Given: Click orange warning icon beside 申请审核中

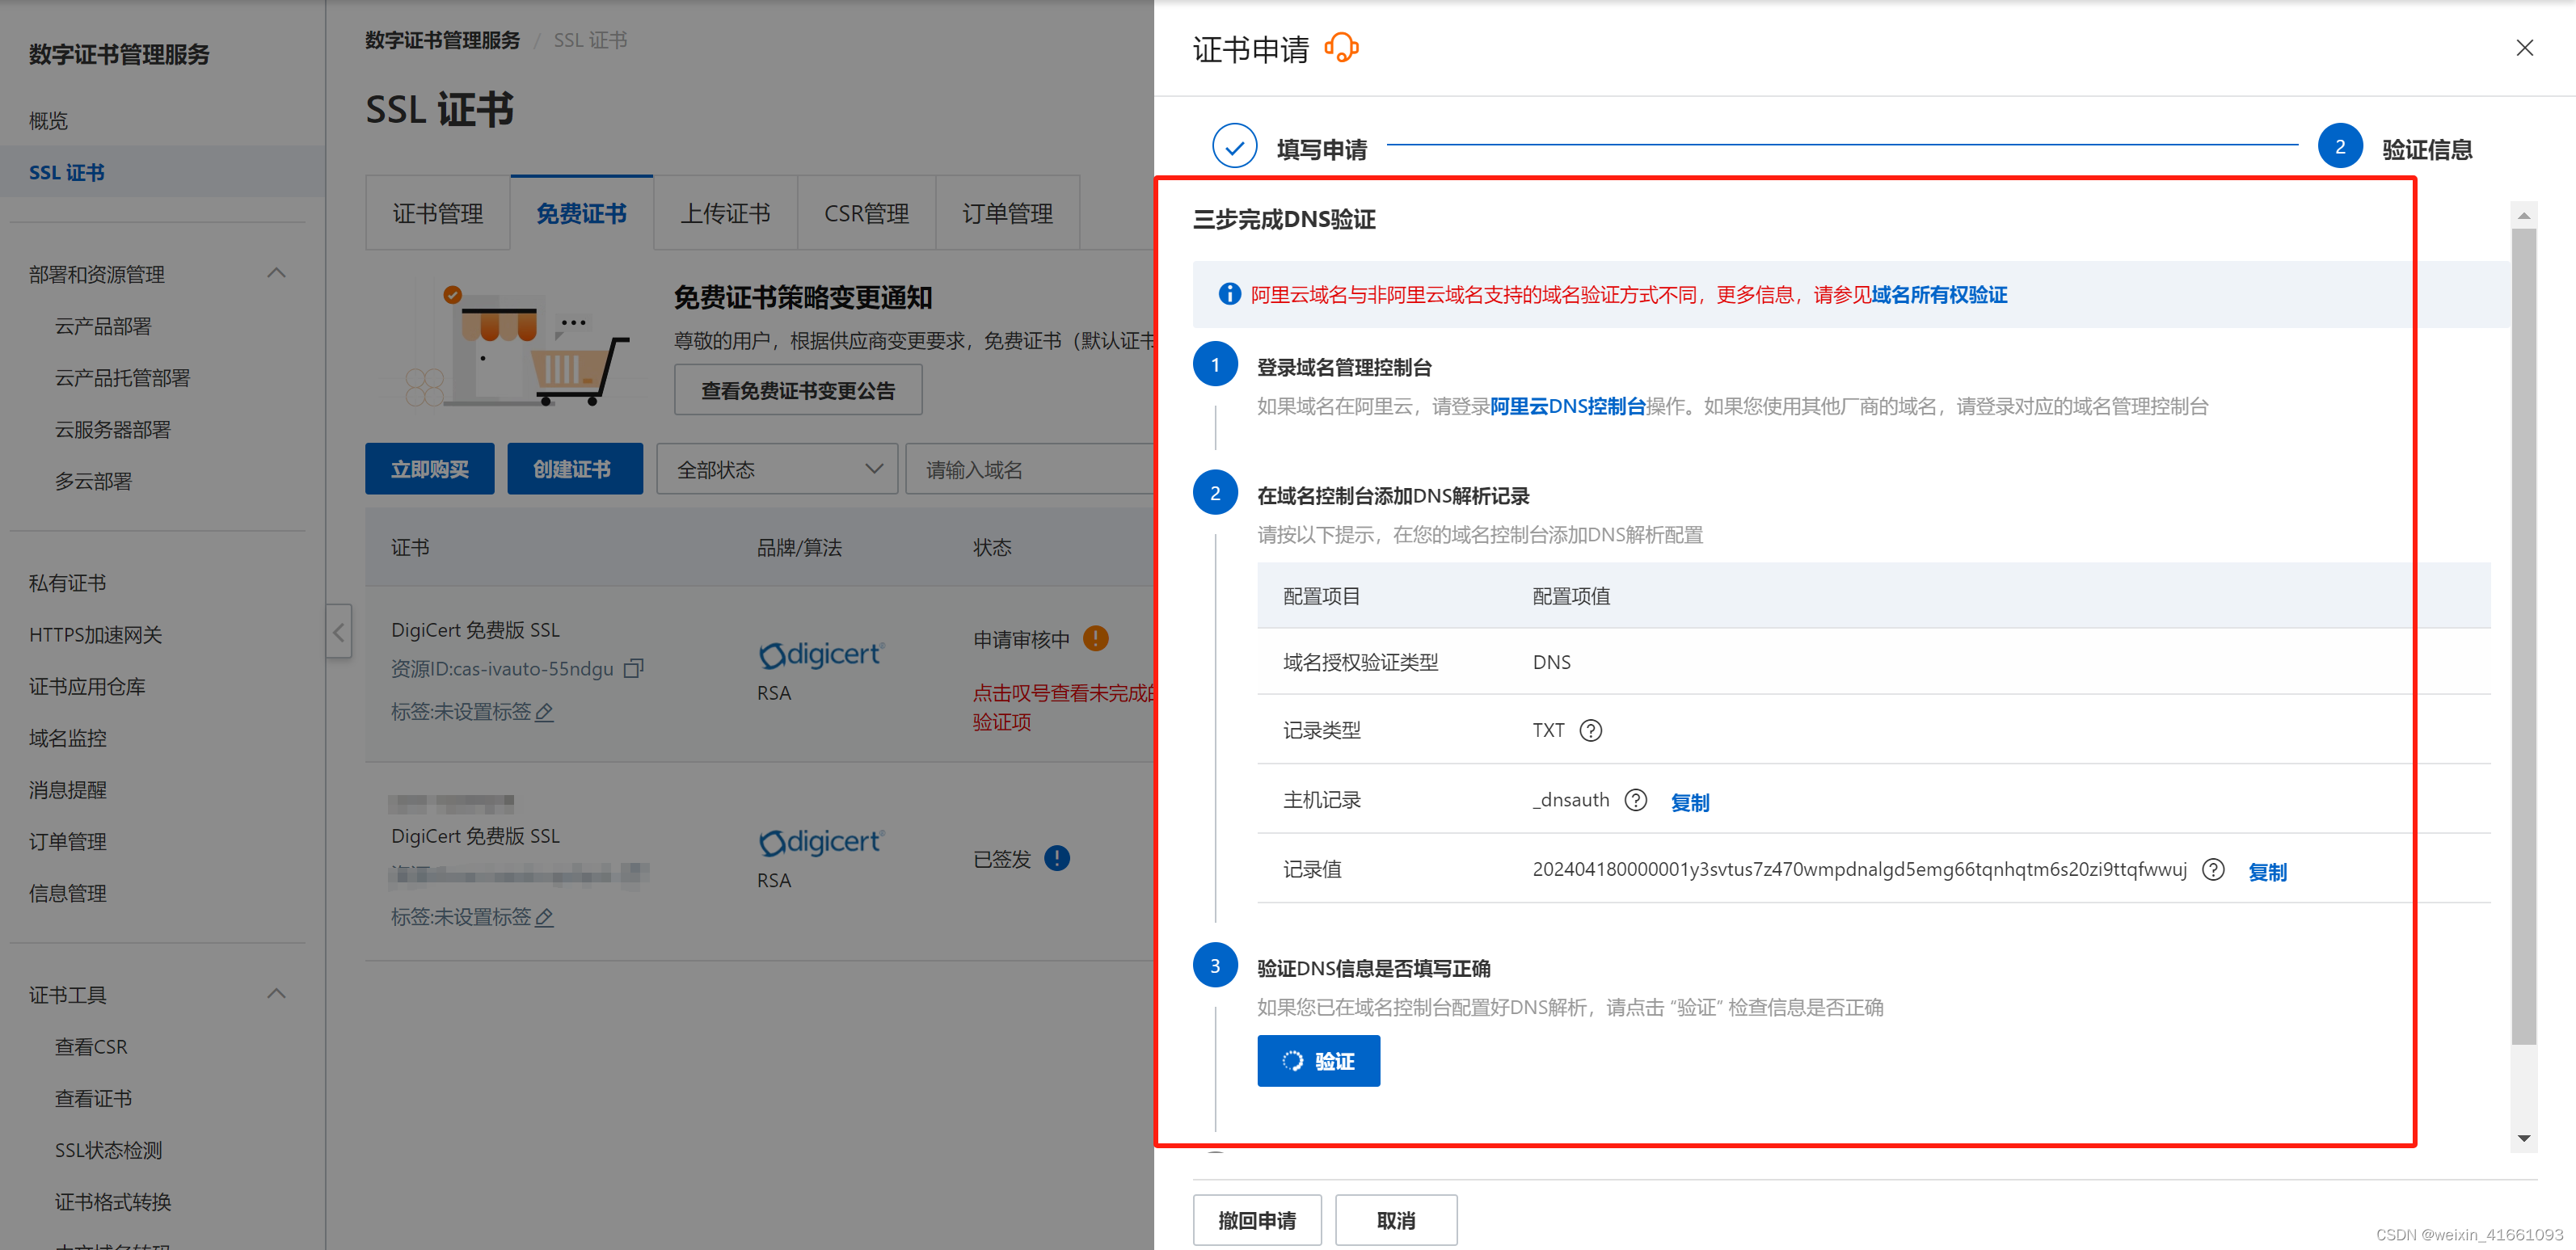Looking at the screenshot, I should [1096, 638].
